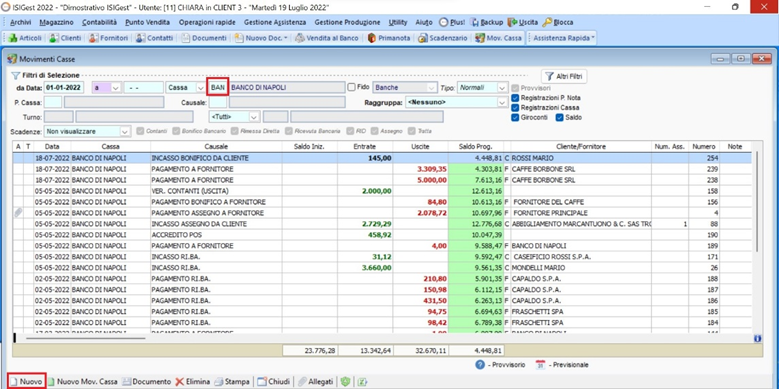The width and height of the screenshot is (779, 389).
Task: Toggle the Fido checkbox
Action: 352,87
